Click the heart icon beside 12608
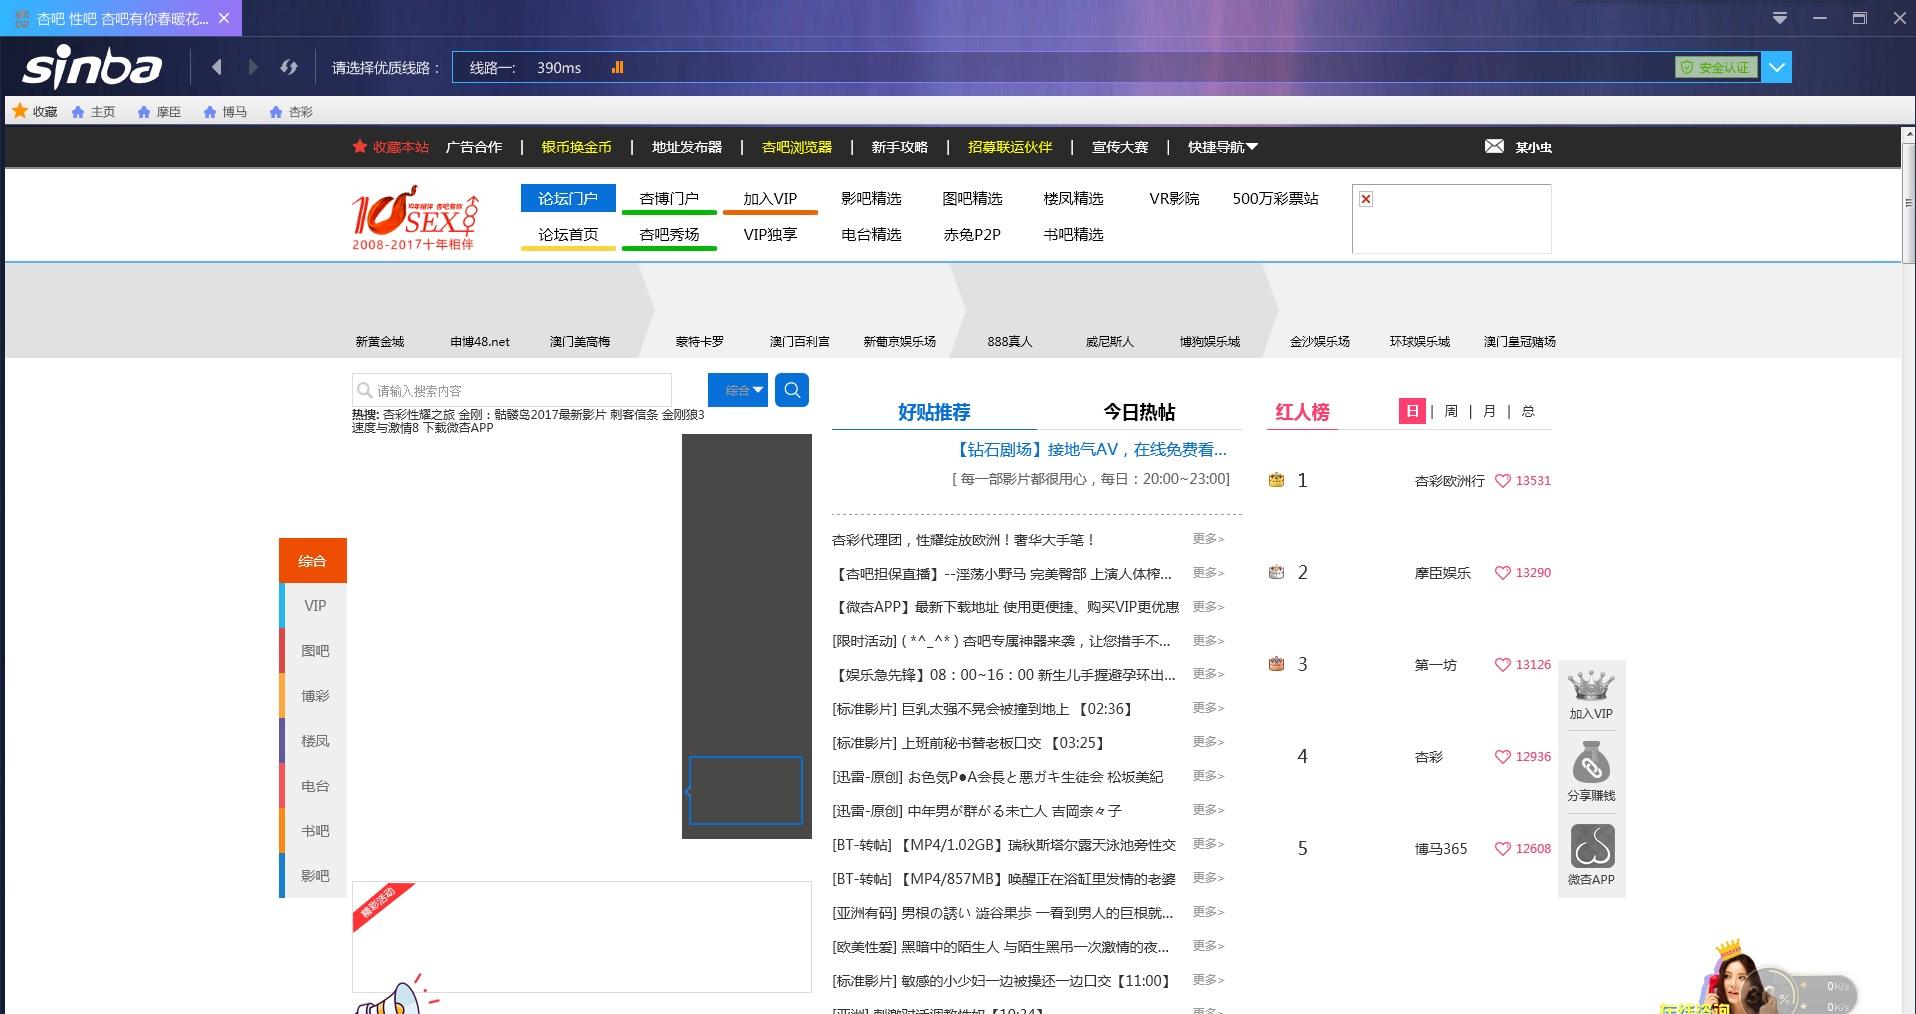This screenshot has width=1916, height=1014. coord(1502,849)
